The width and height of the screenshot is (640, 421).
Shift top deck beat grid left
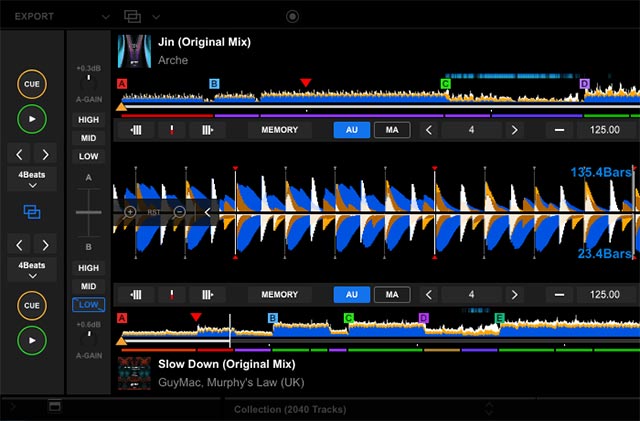pyautogui.click(x=136, y=130)
